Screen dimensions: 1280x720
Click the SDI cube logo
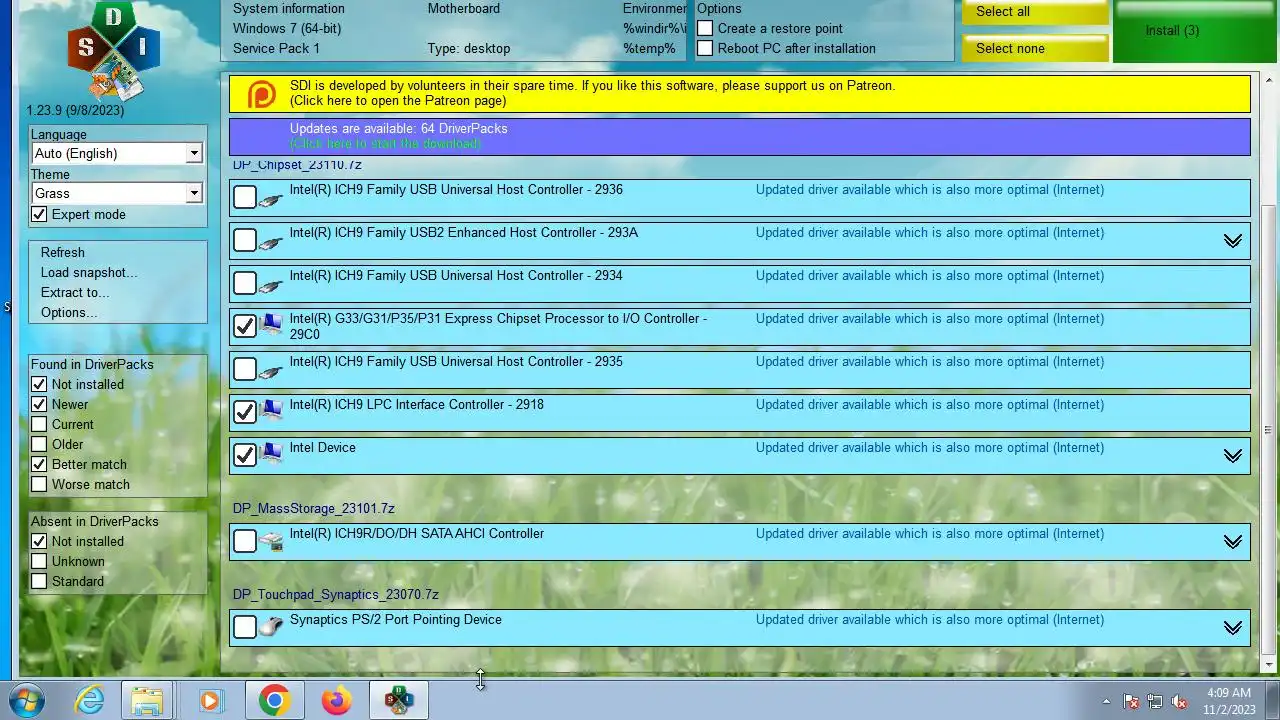113,48
